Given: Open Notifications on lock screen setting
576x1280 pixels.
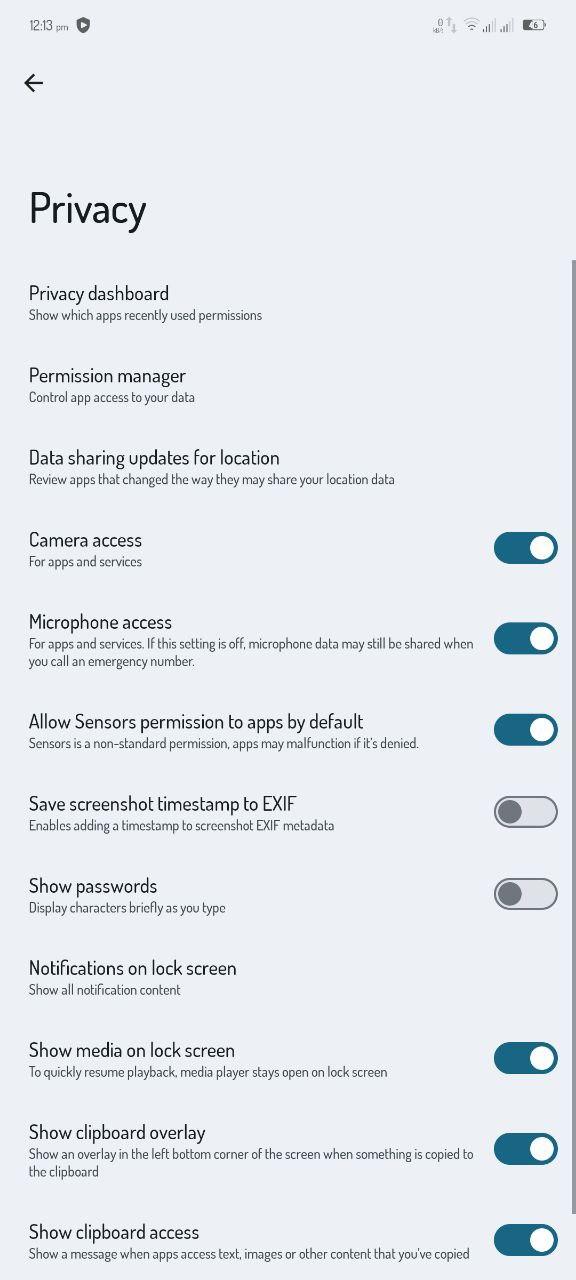Looking at the screenshot, I should point(288,976).
